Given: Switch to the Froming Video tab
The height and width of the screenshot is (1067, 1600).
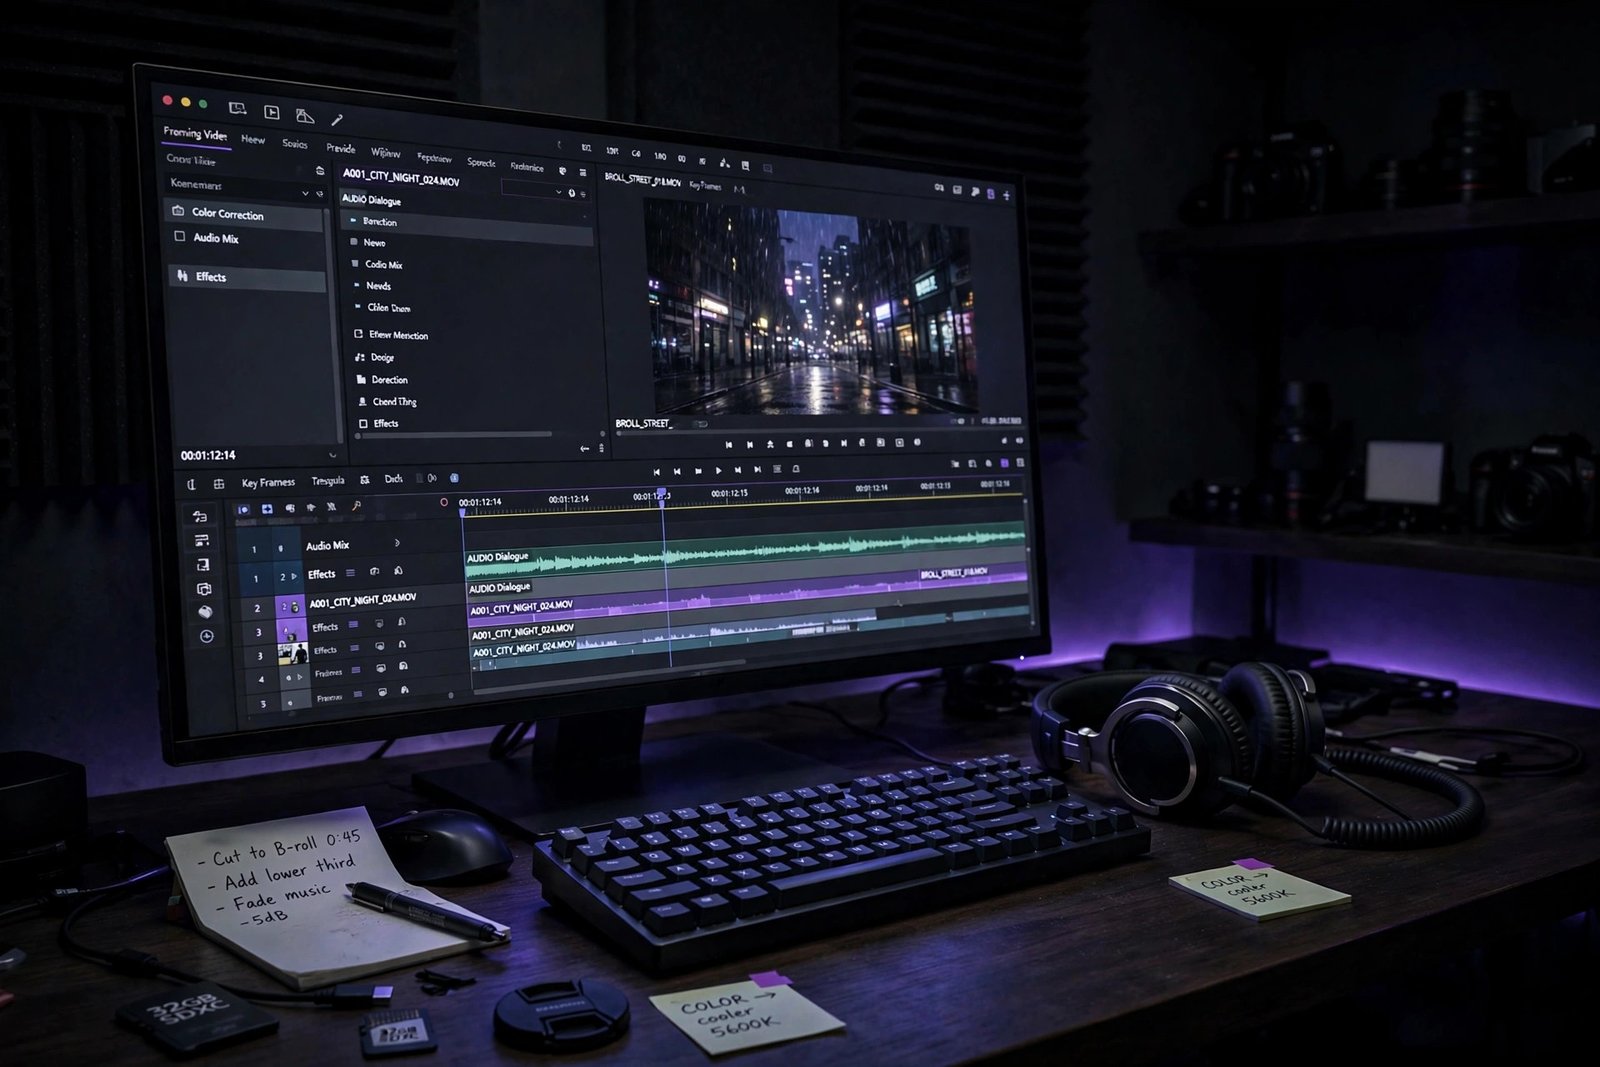Looking at the screenshot, I should pyautogui.click(x=195, y=133).
